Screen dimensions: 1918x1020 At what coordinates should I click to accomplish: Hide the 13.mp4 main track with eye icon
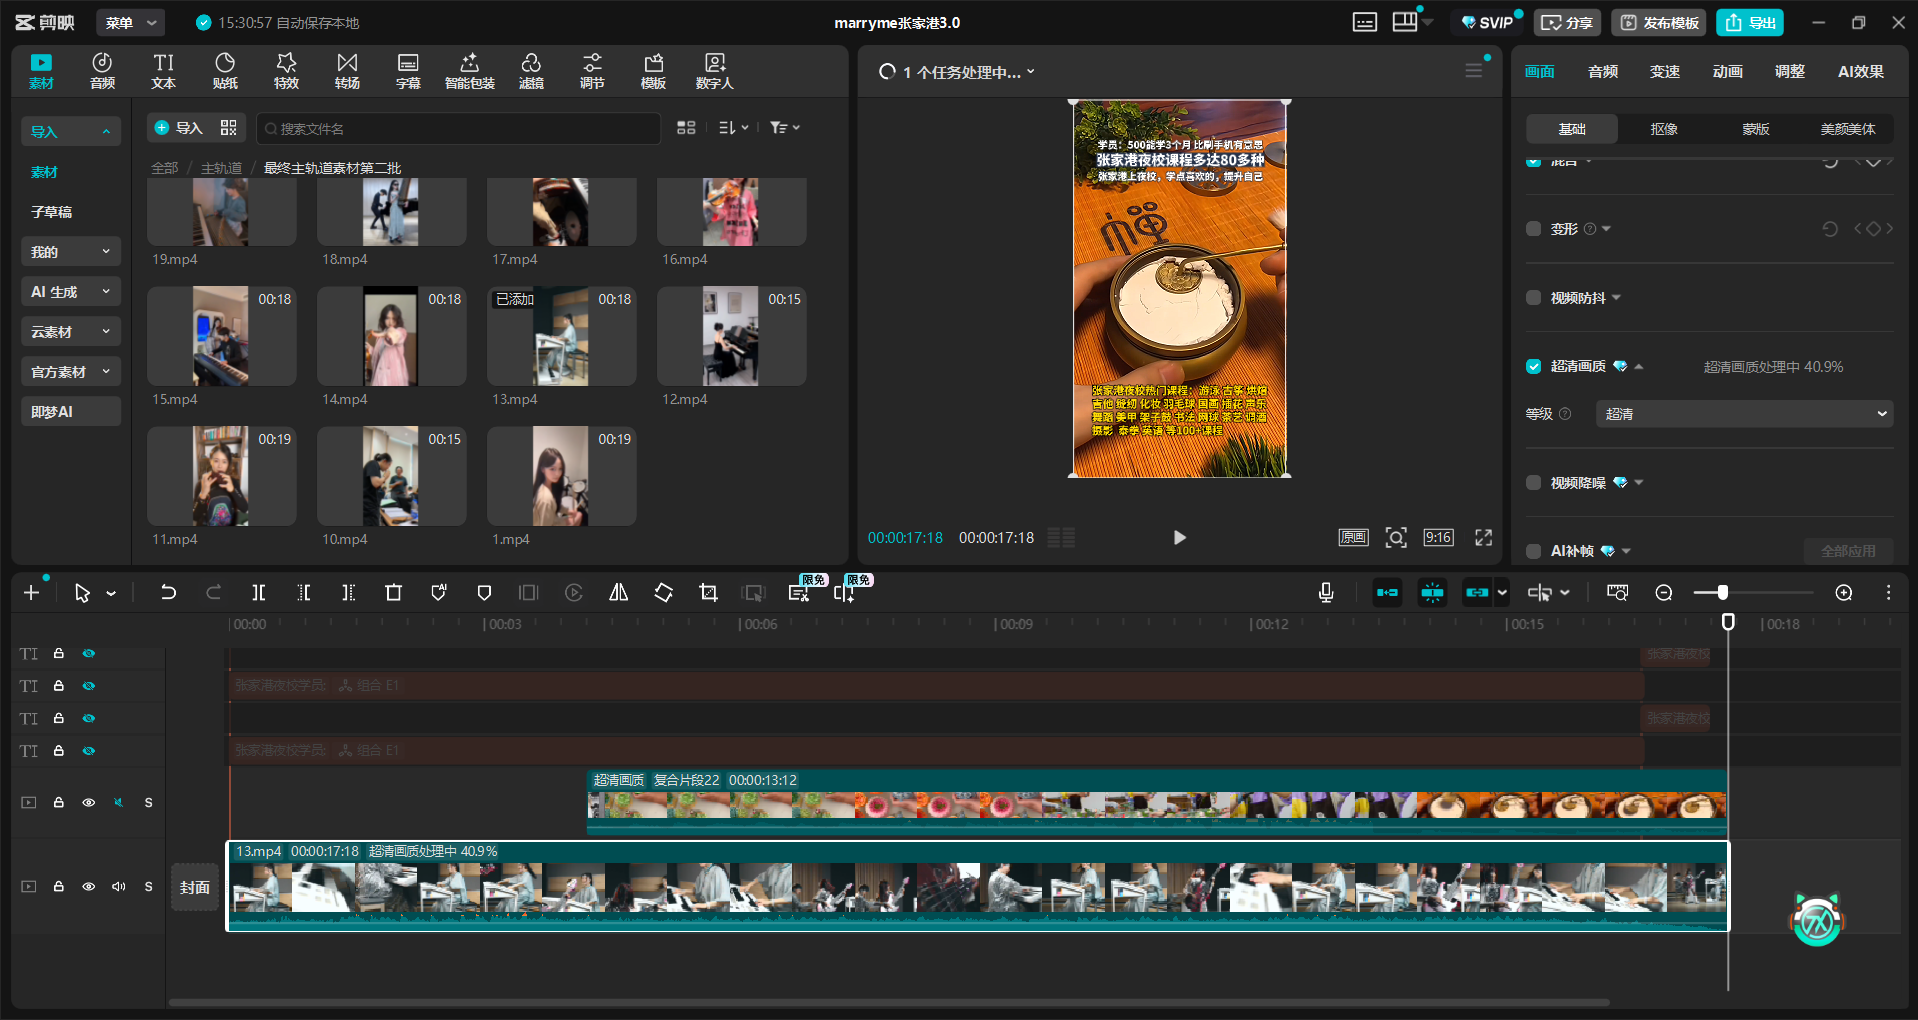point(89,887)
